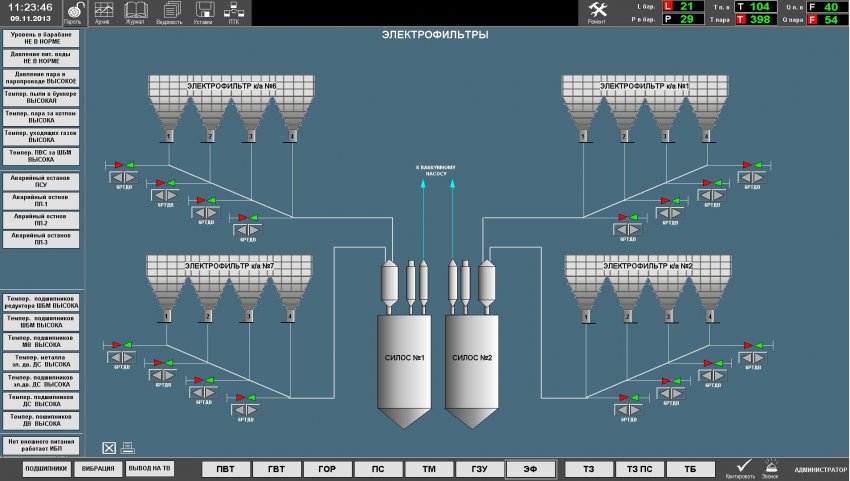The height and width of the screenshot is (481, 850).
Task: Click left arrow for №1 hopper 4 valve
Action: pos(745,177)
